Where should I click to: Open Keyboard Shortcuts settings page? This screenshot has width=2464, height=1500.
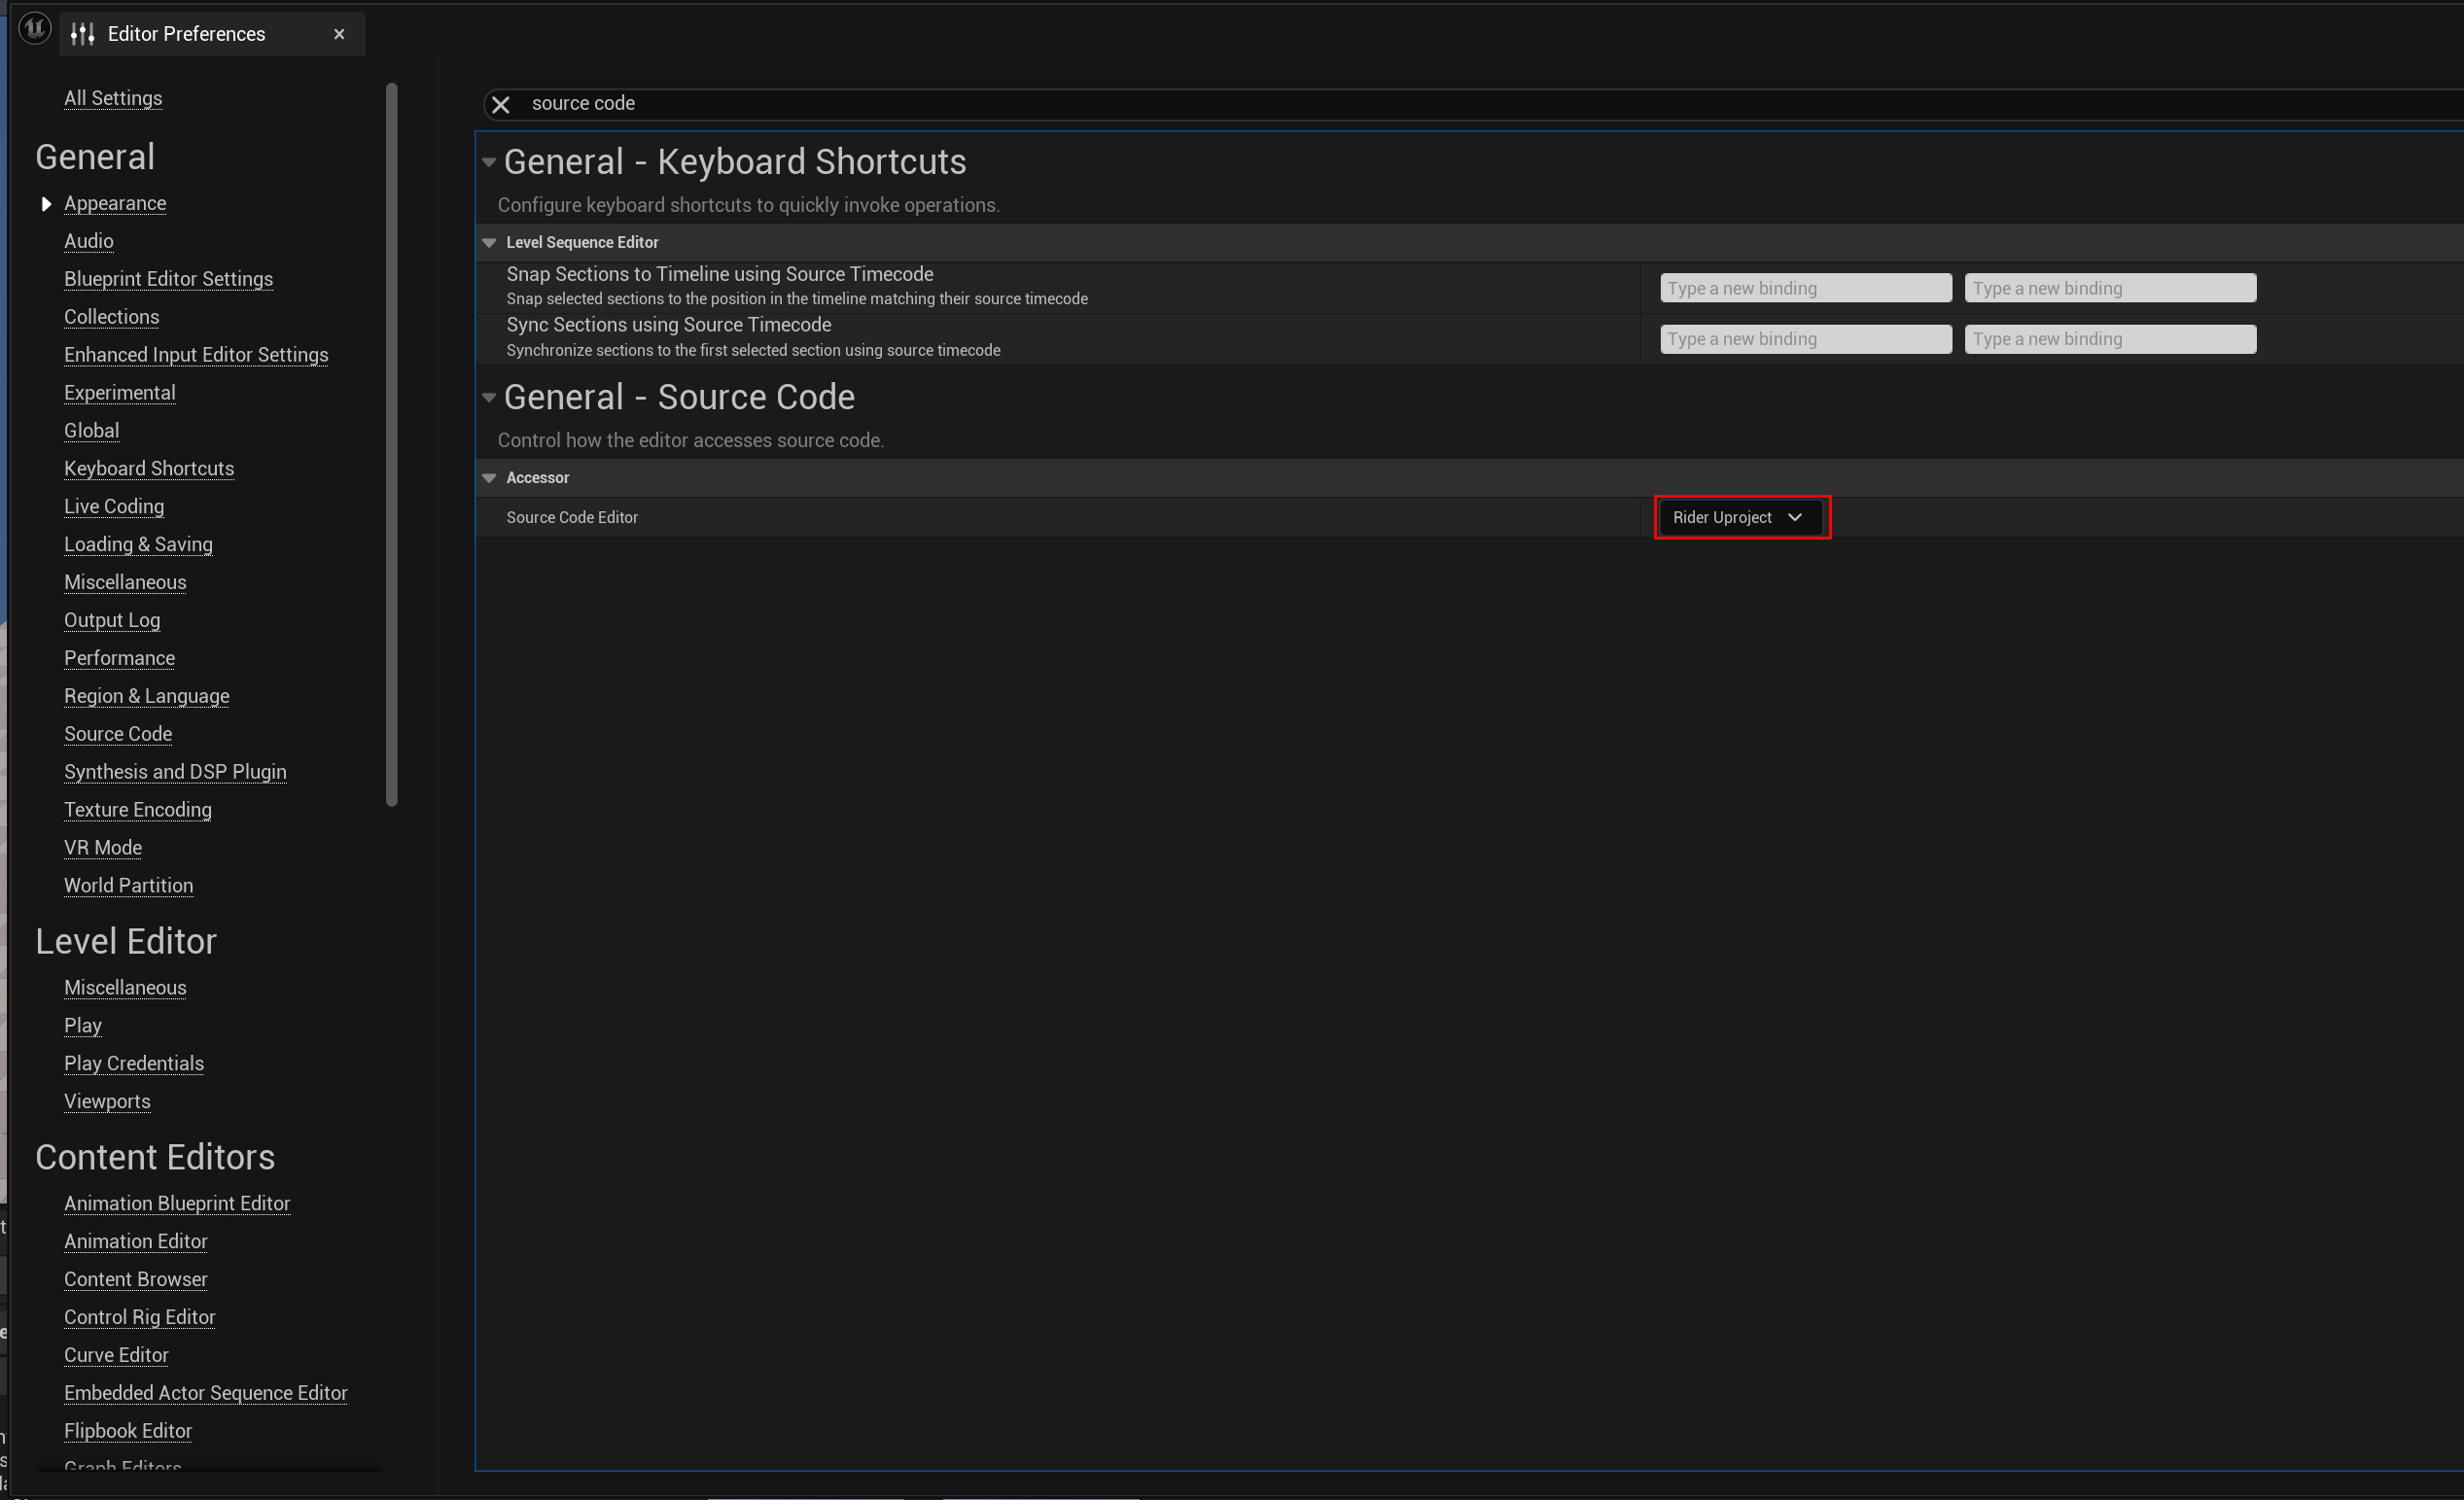coord(149,469)
